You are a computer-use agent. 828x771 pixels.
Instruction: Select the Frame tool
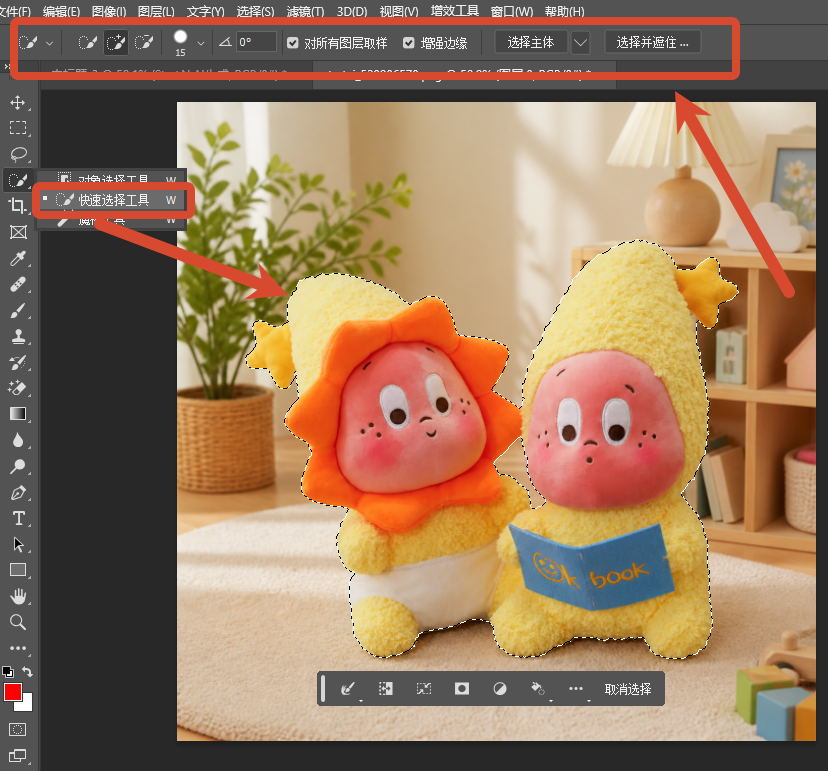pos(18,232)
